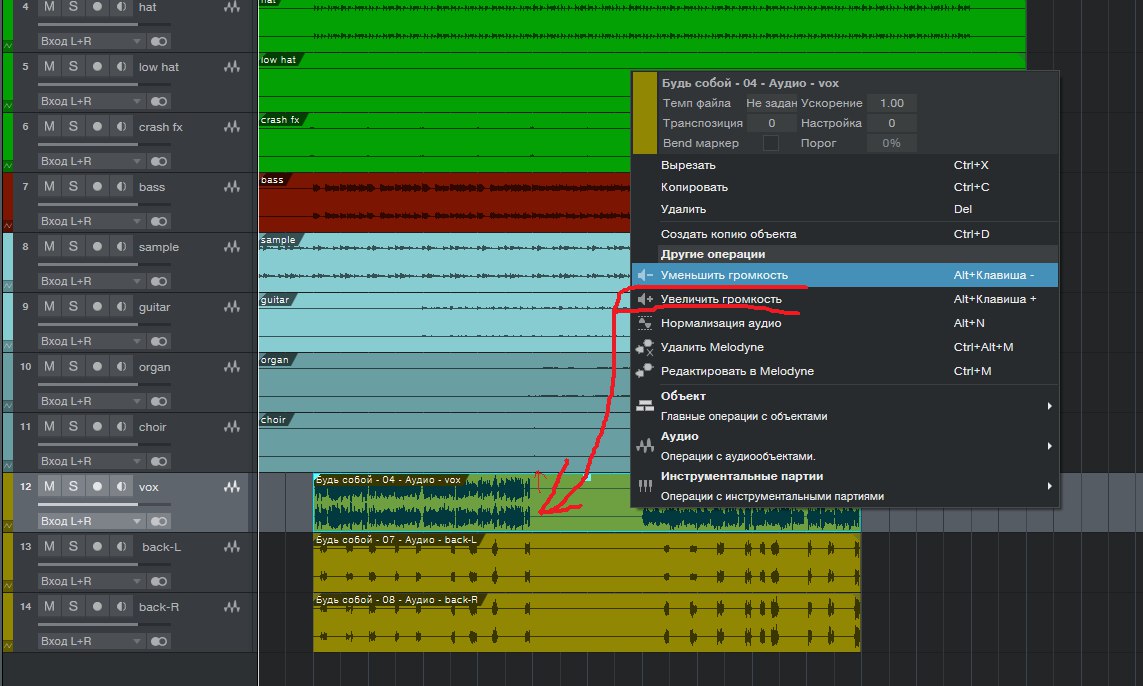Click Вырезать in the context menu
Screen dimensions: 1143x686
point(845,165)
